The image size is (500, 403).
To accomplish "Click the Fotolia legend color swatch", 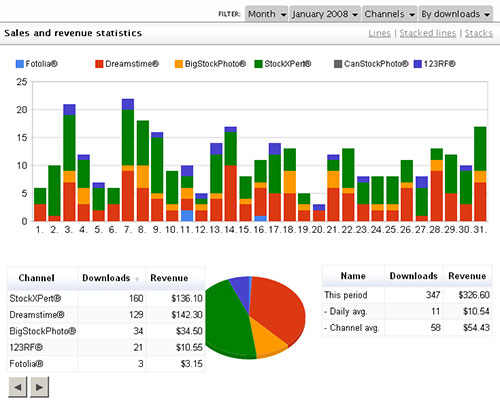I will tap(20, 64).
